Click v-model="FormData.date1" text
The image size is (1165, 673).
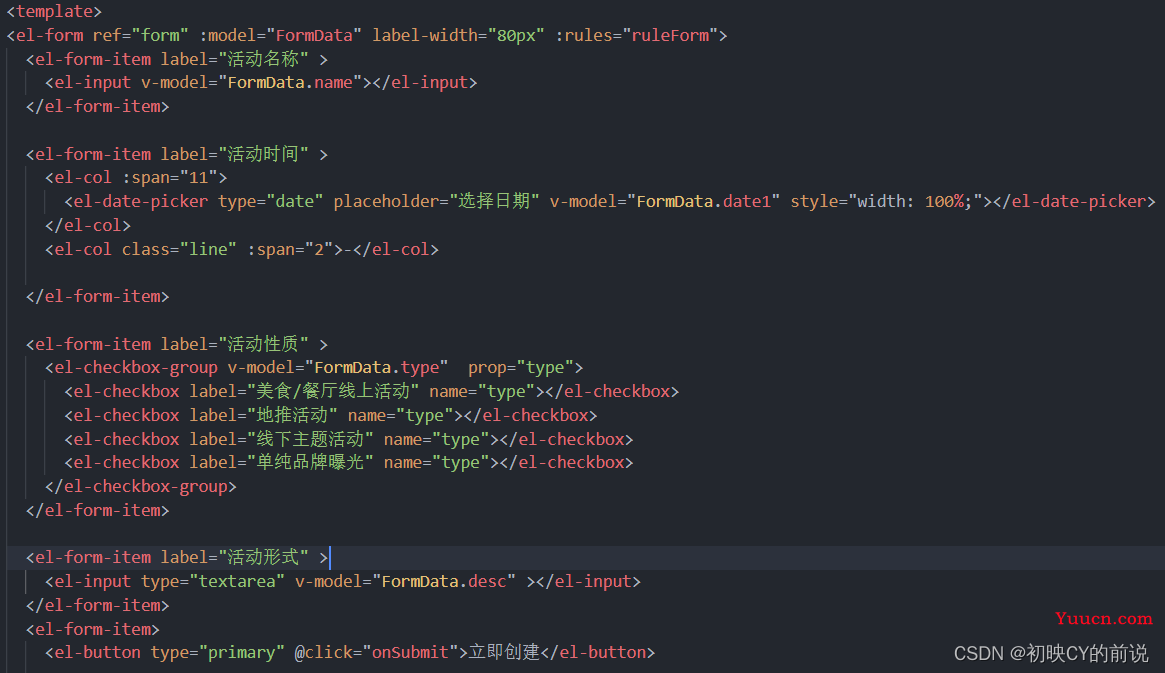[665, 201]
